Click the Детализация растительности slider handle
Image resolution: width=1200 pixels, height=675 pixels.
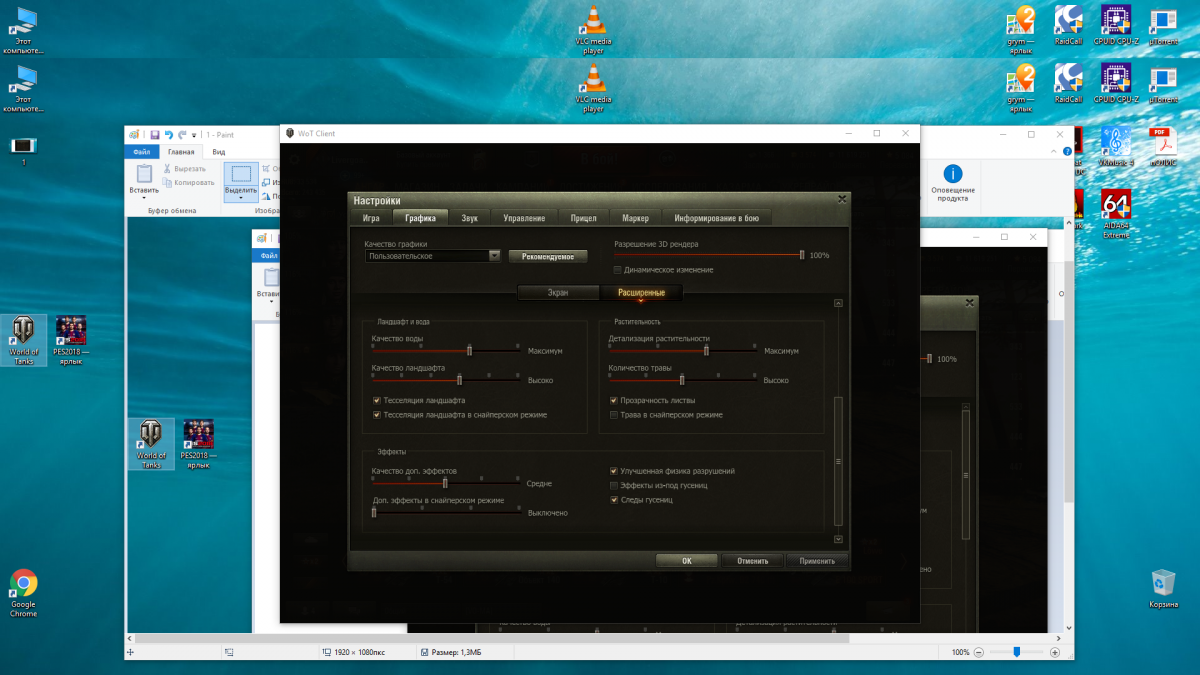(x=706, y=350)
